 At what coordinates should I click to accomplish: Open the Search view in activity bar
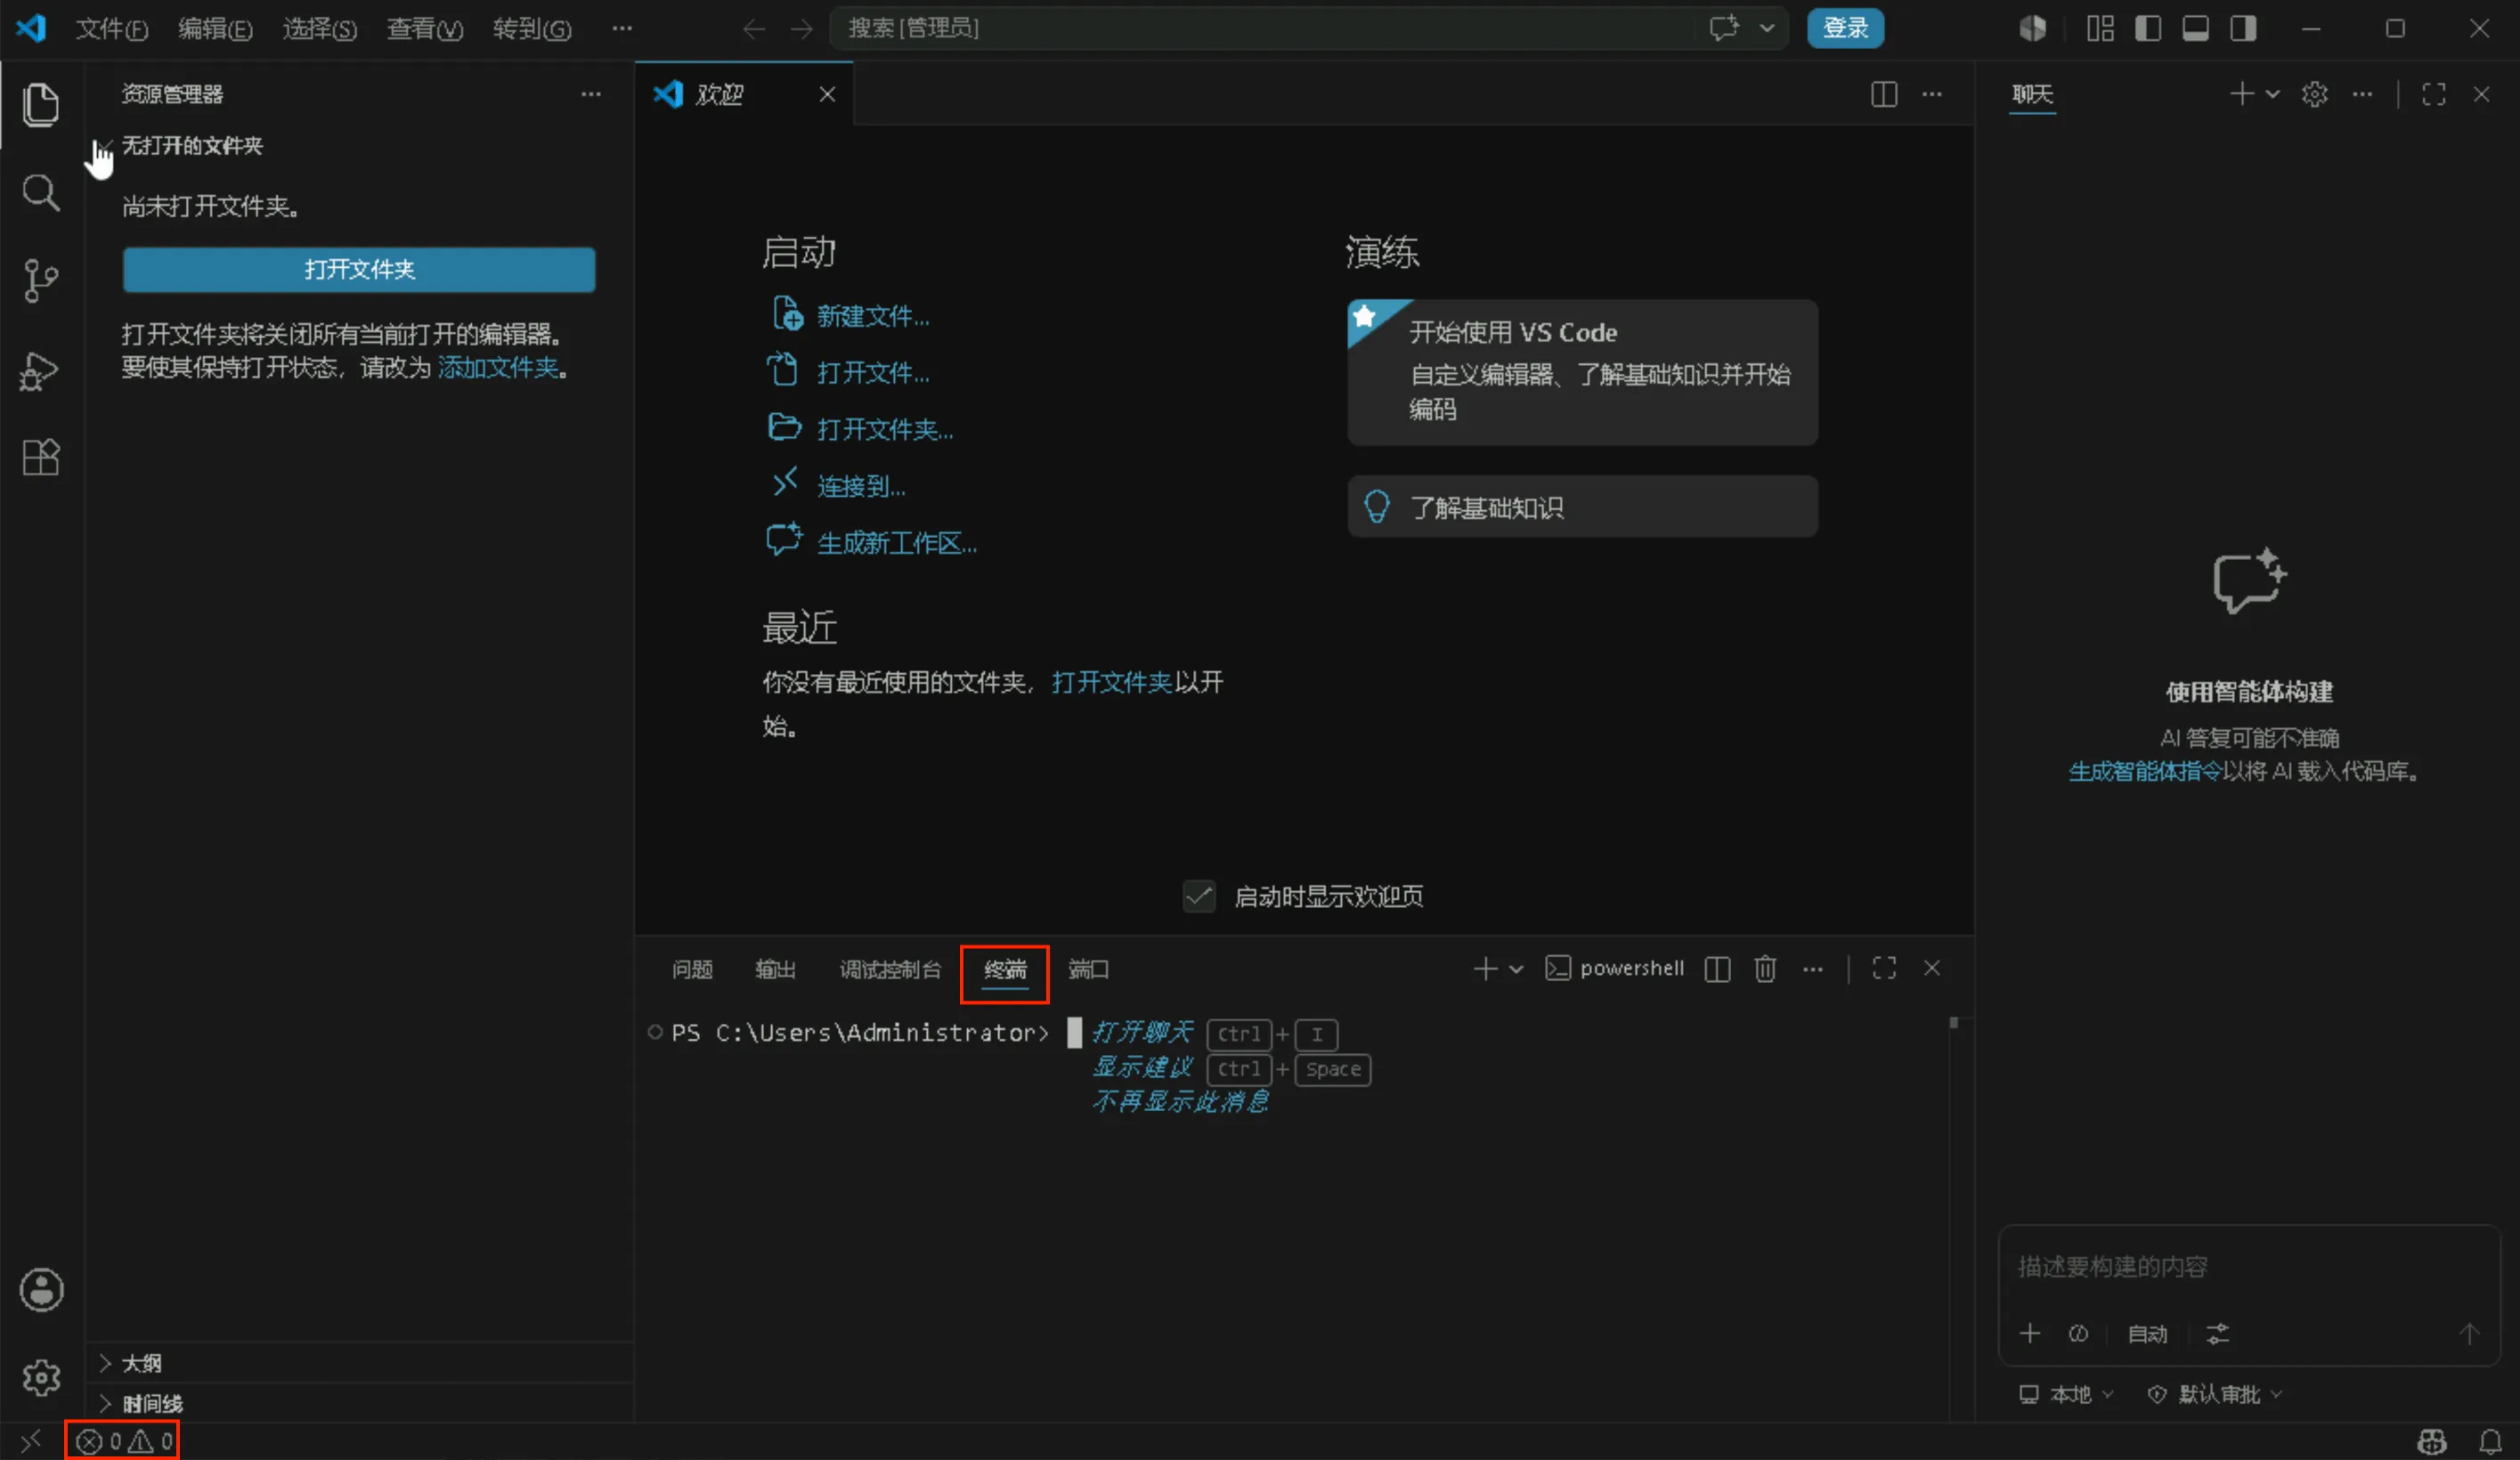[40, 192]
